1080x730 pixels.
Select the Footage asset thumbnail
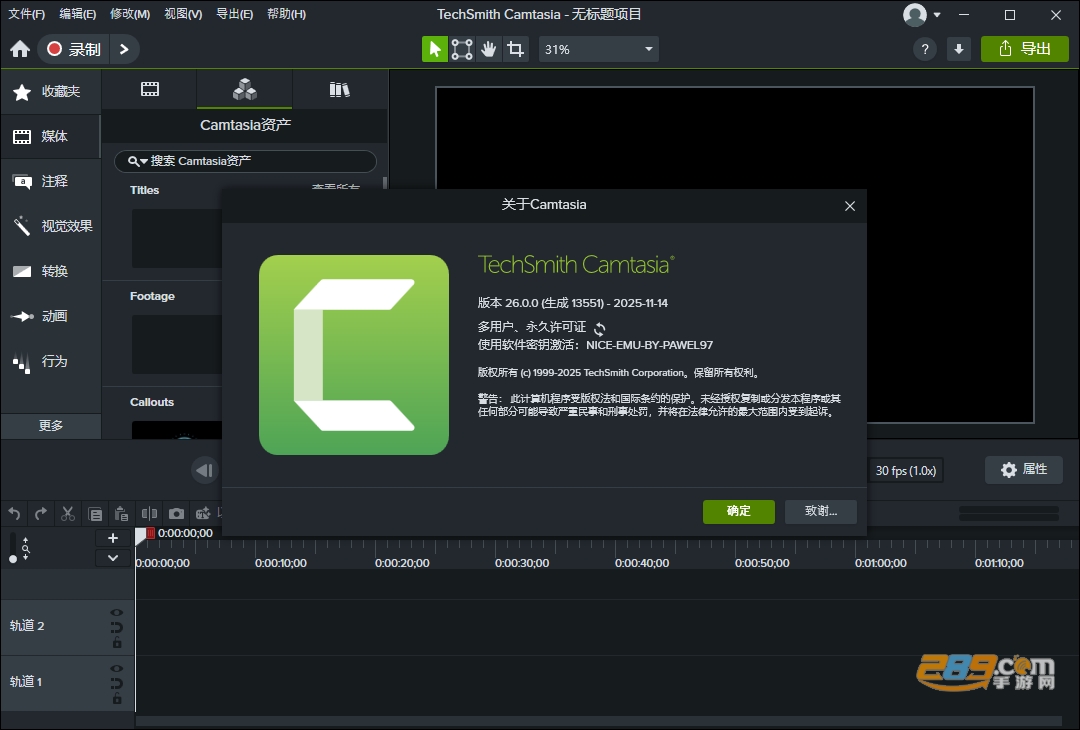click(x=177, y=344)
